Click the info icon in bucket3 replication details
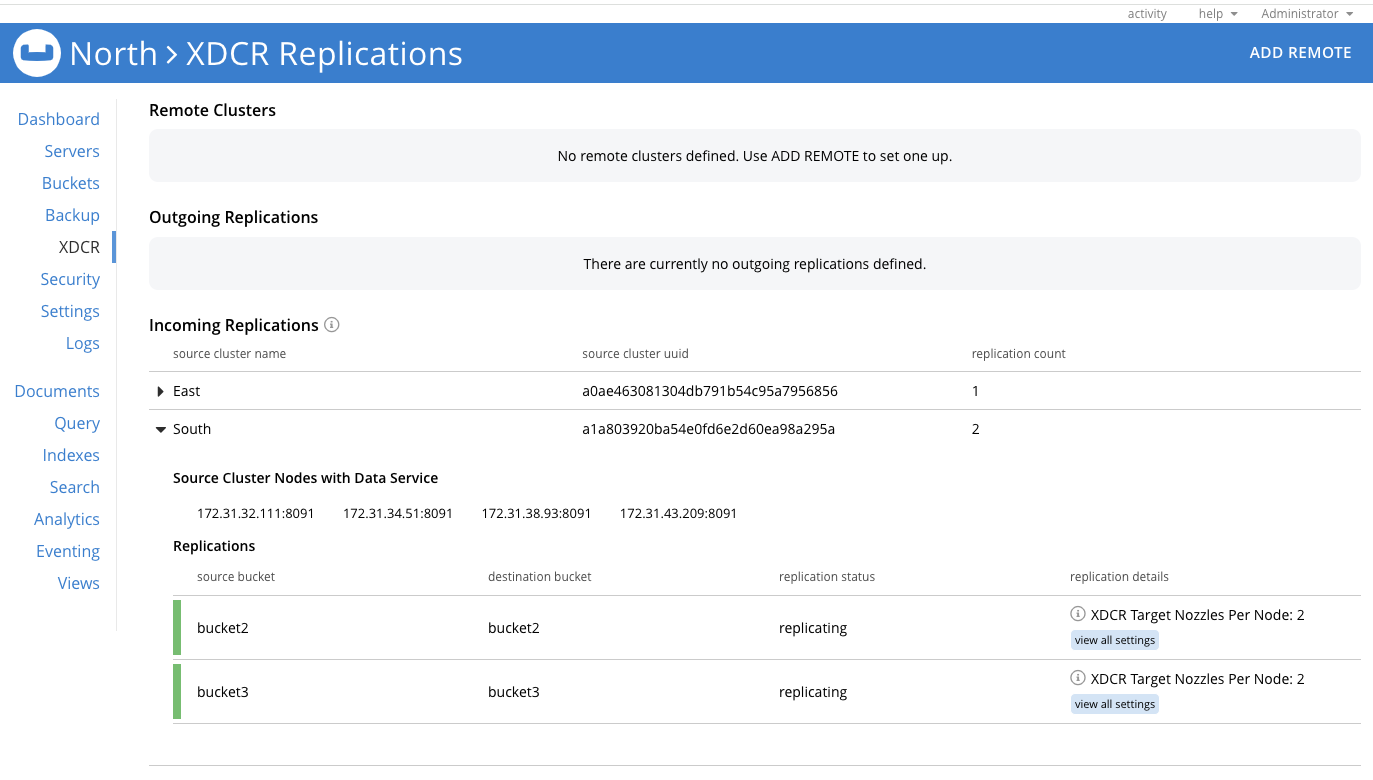This screenshot has width=1373, height=780. (1078, 678)
